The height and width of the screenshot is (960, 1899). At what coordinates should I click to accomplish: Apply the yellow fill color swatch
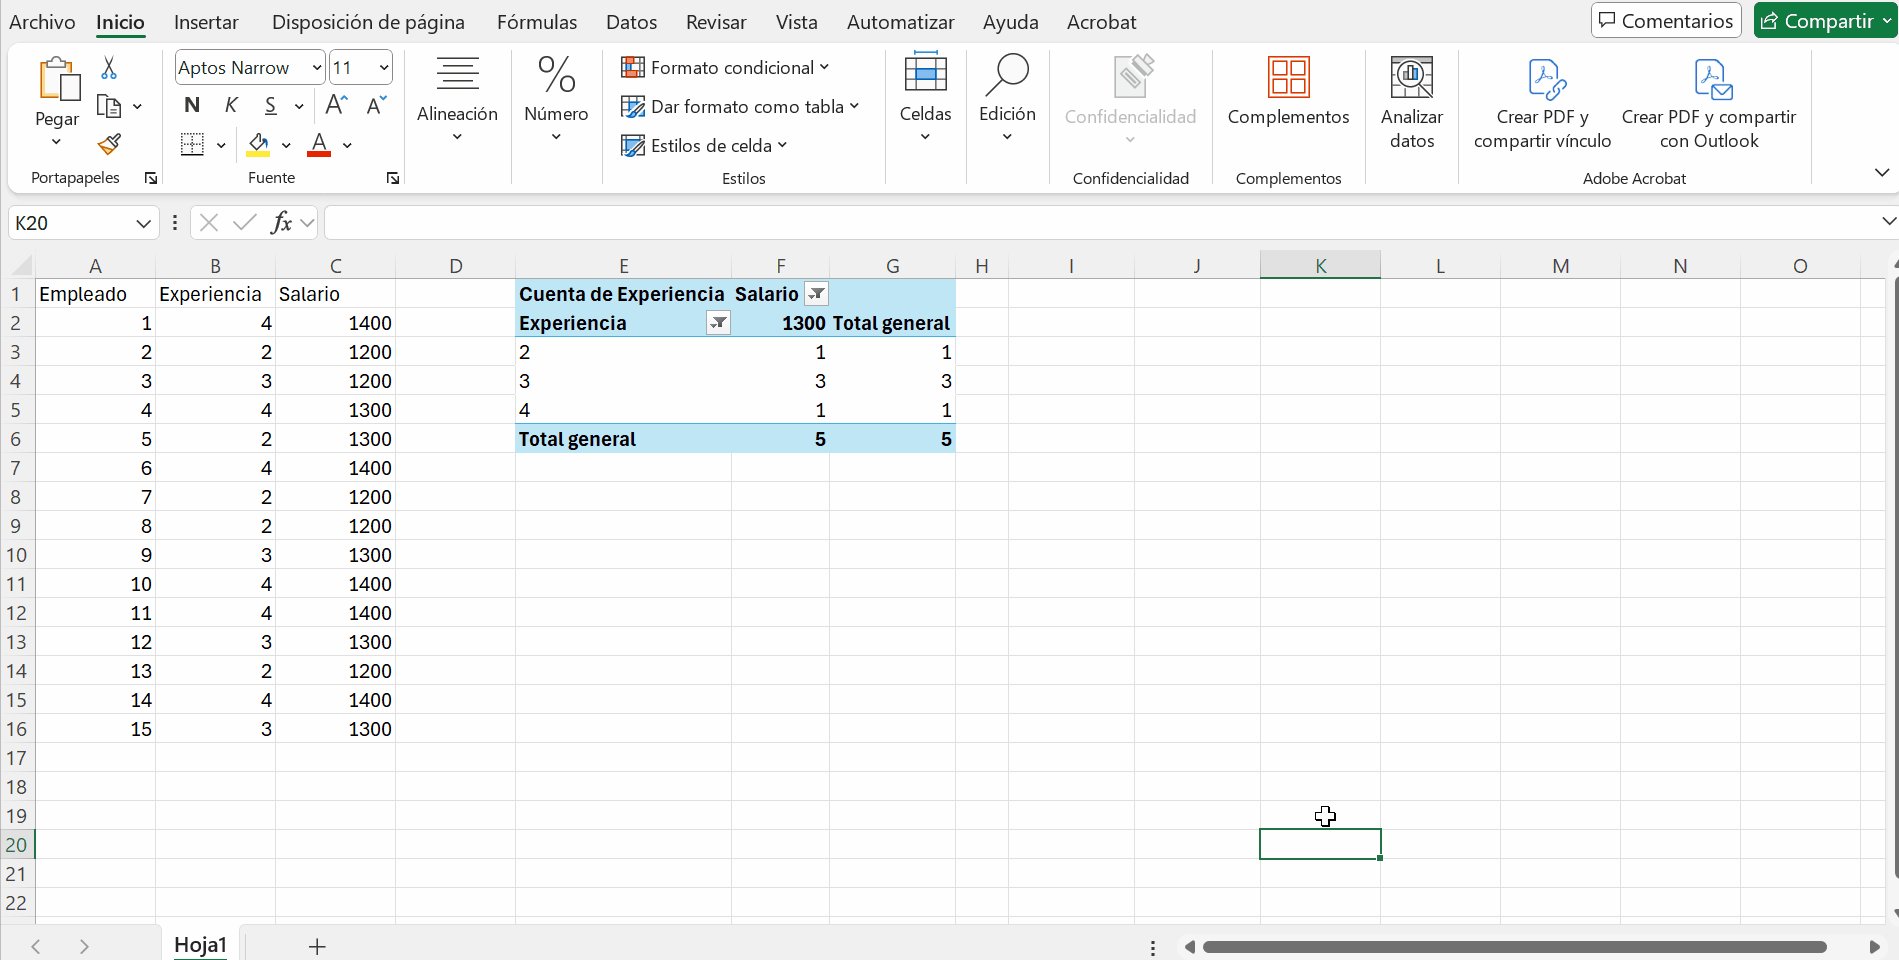[258, 145]
